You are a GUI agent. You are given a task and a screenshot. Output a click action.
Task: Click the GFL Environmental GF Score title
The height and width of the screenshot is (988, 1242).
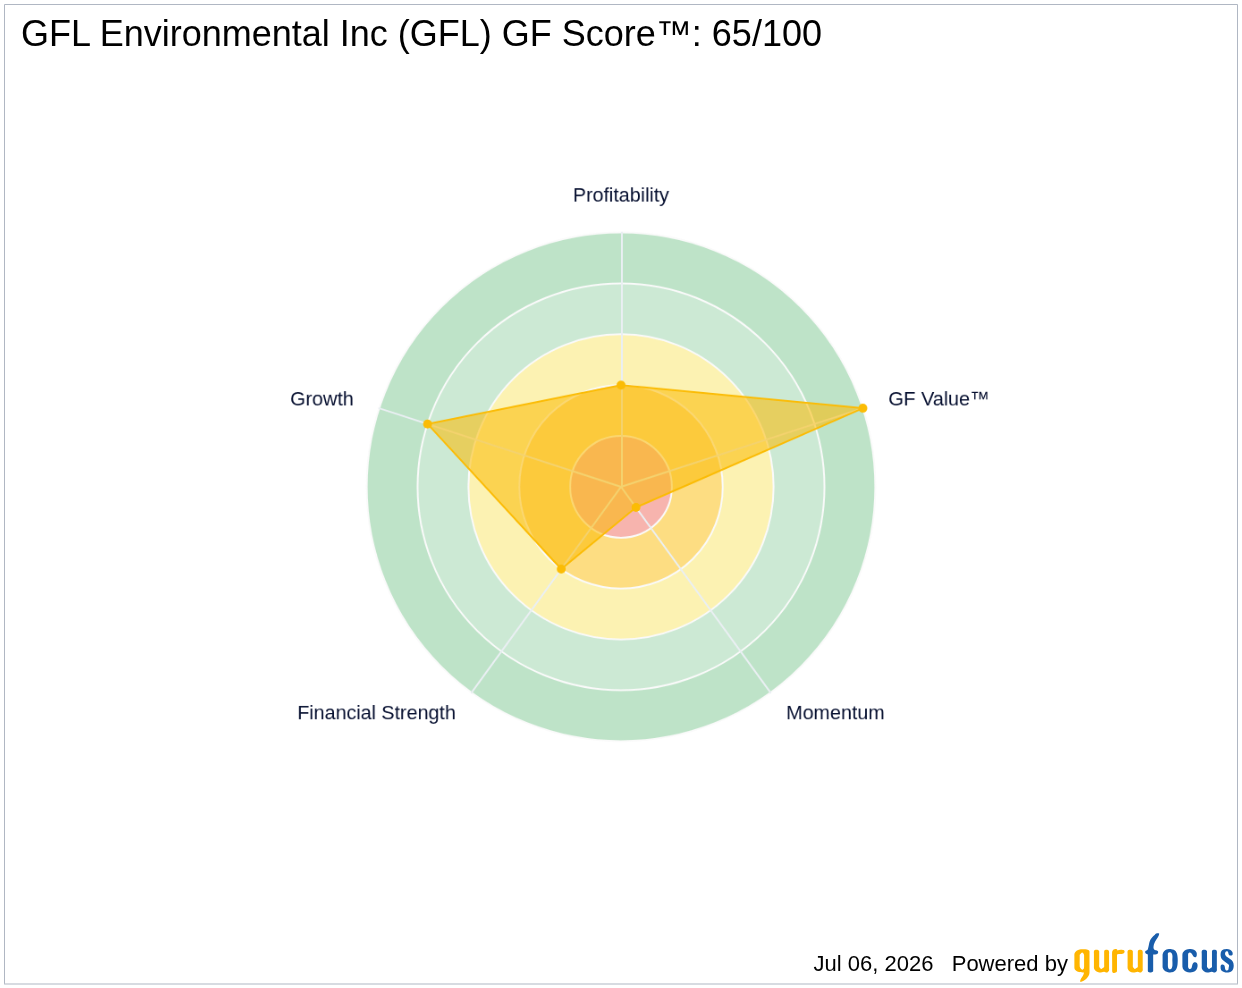[421, 34]
